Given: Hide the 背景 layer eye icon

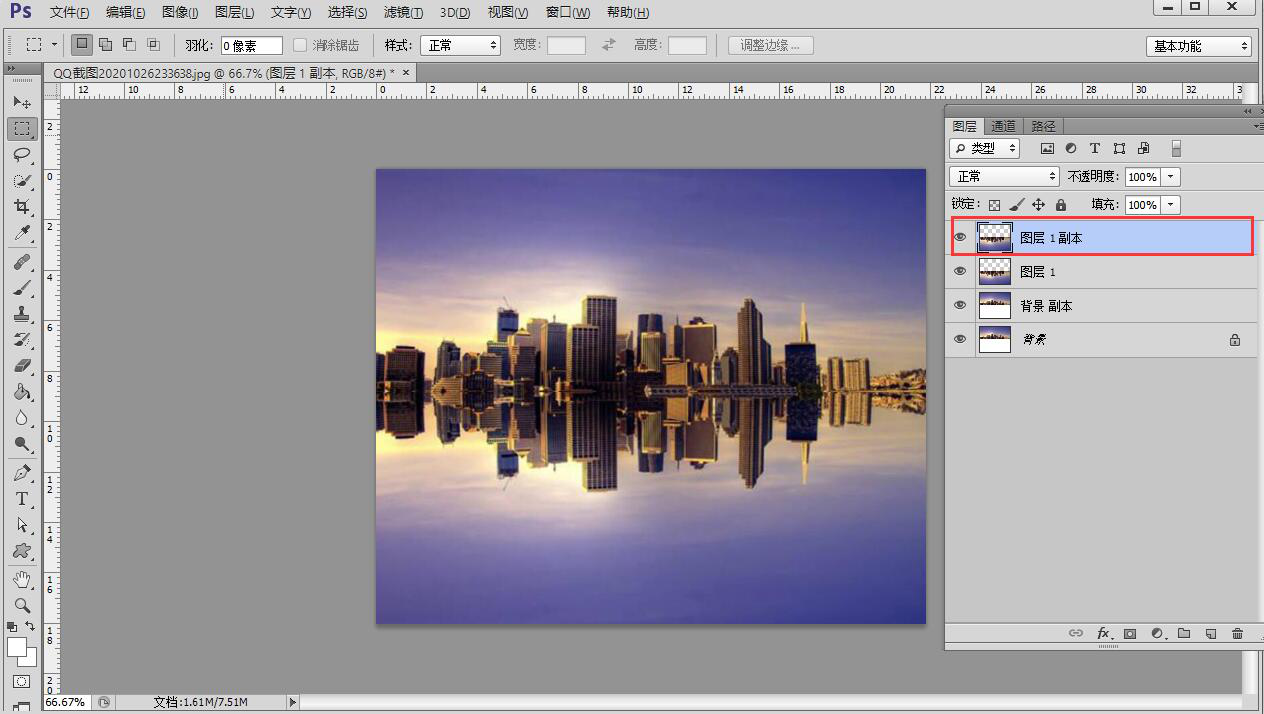Looking at the screenshot, I should click(960, 340).
